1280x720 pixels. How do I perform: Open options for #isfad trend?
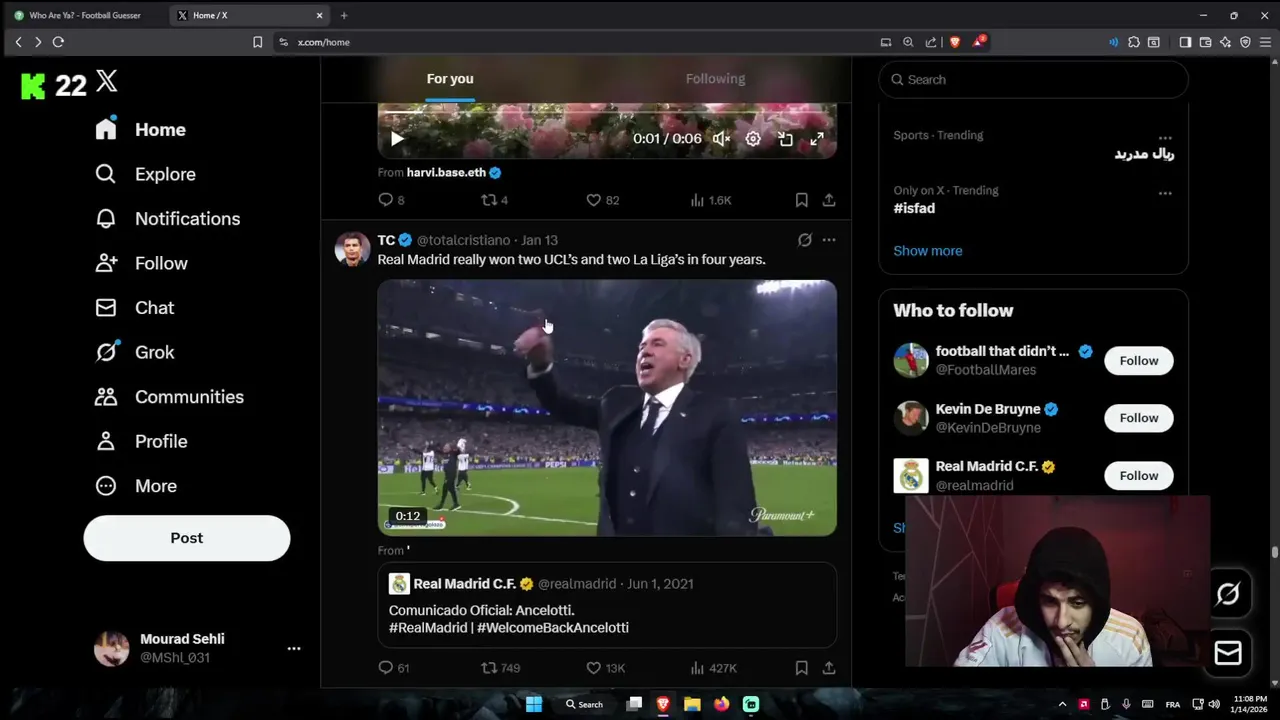1165,193
